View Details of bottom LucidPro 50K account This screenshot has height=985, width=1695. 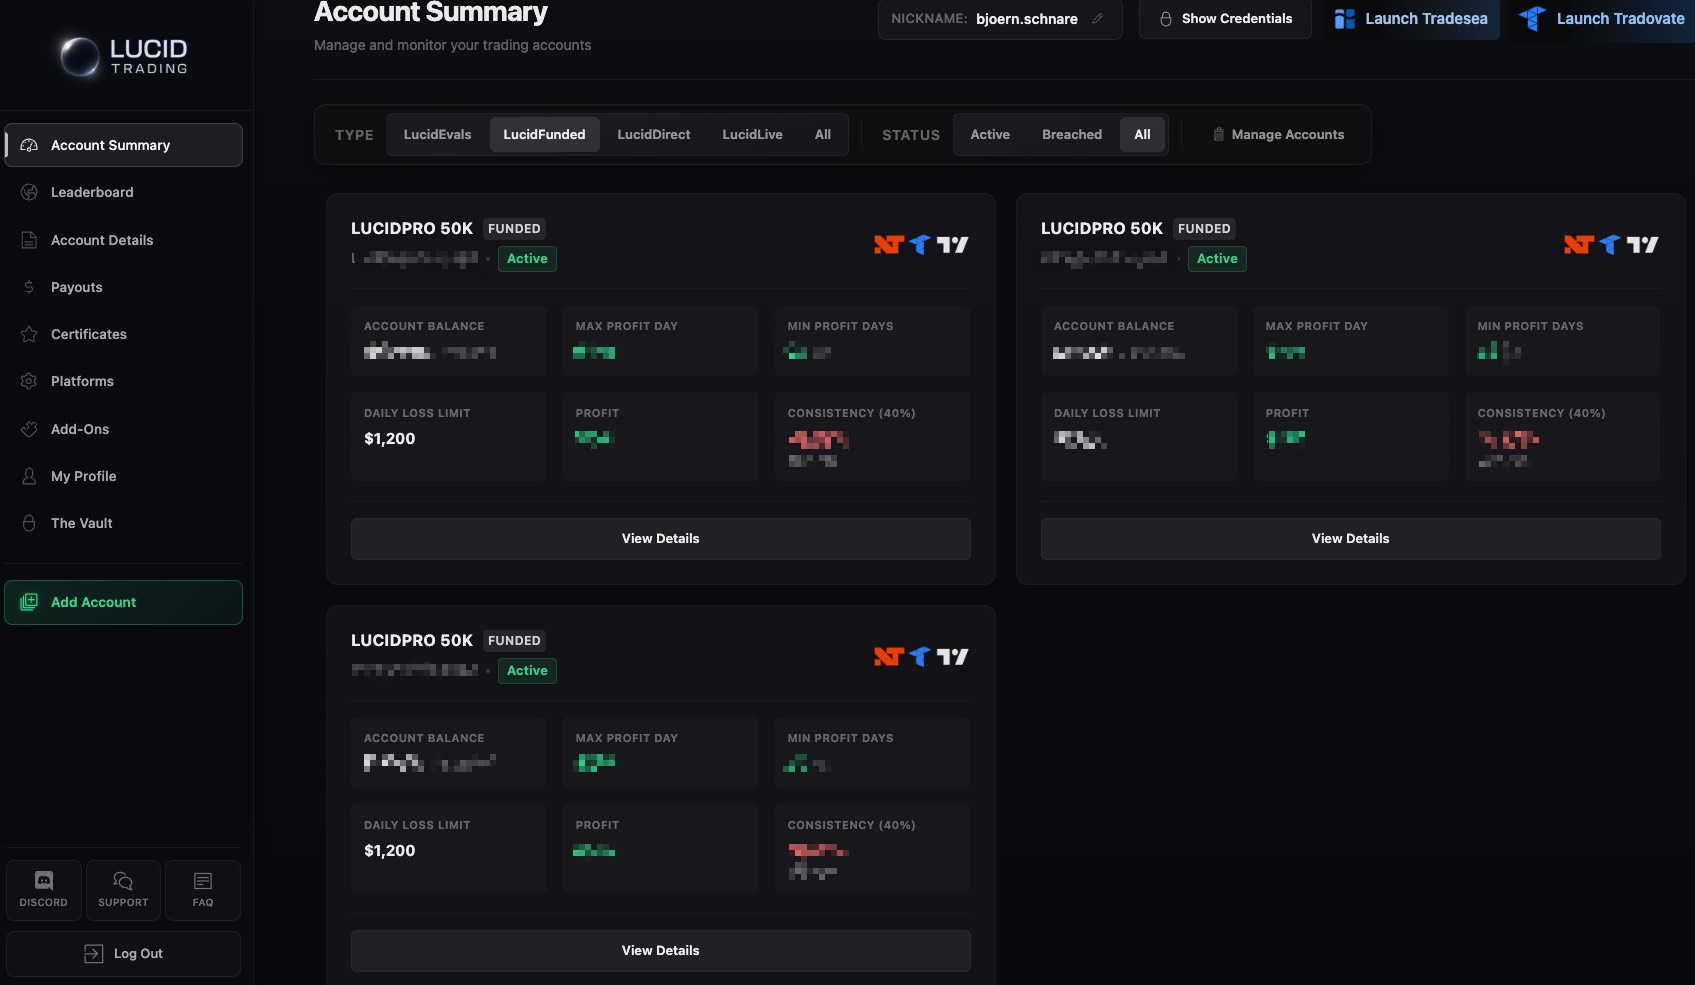pyautogui.click(x=661, y=951)
